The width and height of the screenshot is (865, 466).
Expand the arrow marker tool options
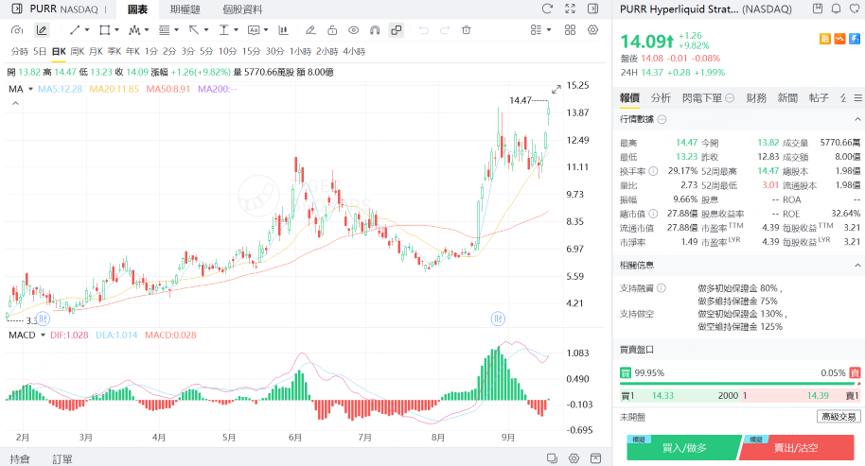click(x=206, y=30)
